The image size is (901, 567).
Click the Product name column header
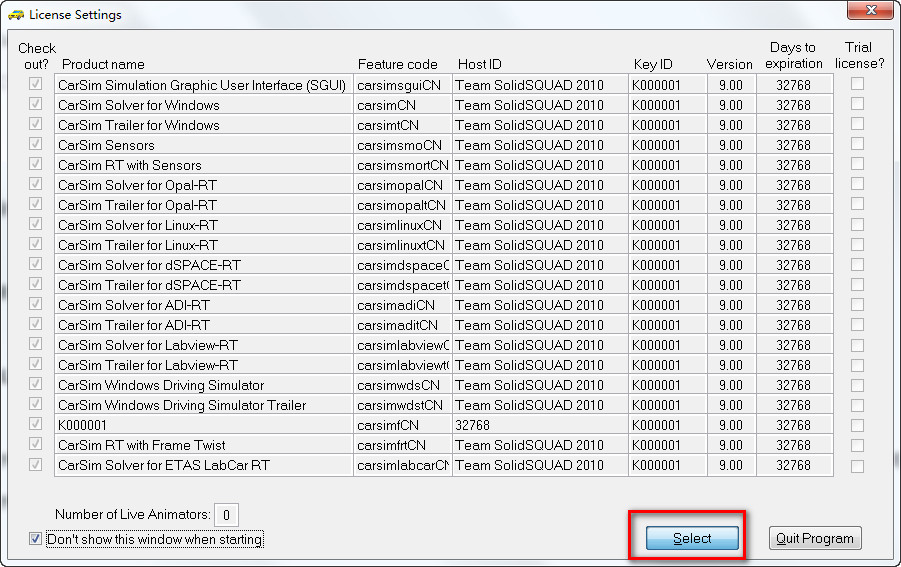point(103,64)
